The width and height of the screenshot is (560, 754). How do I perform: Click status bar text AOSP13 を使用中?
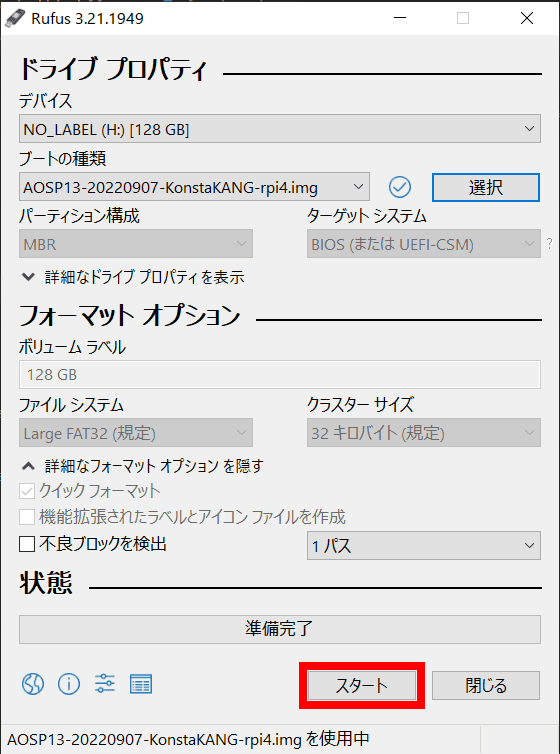click(188, 739)
